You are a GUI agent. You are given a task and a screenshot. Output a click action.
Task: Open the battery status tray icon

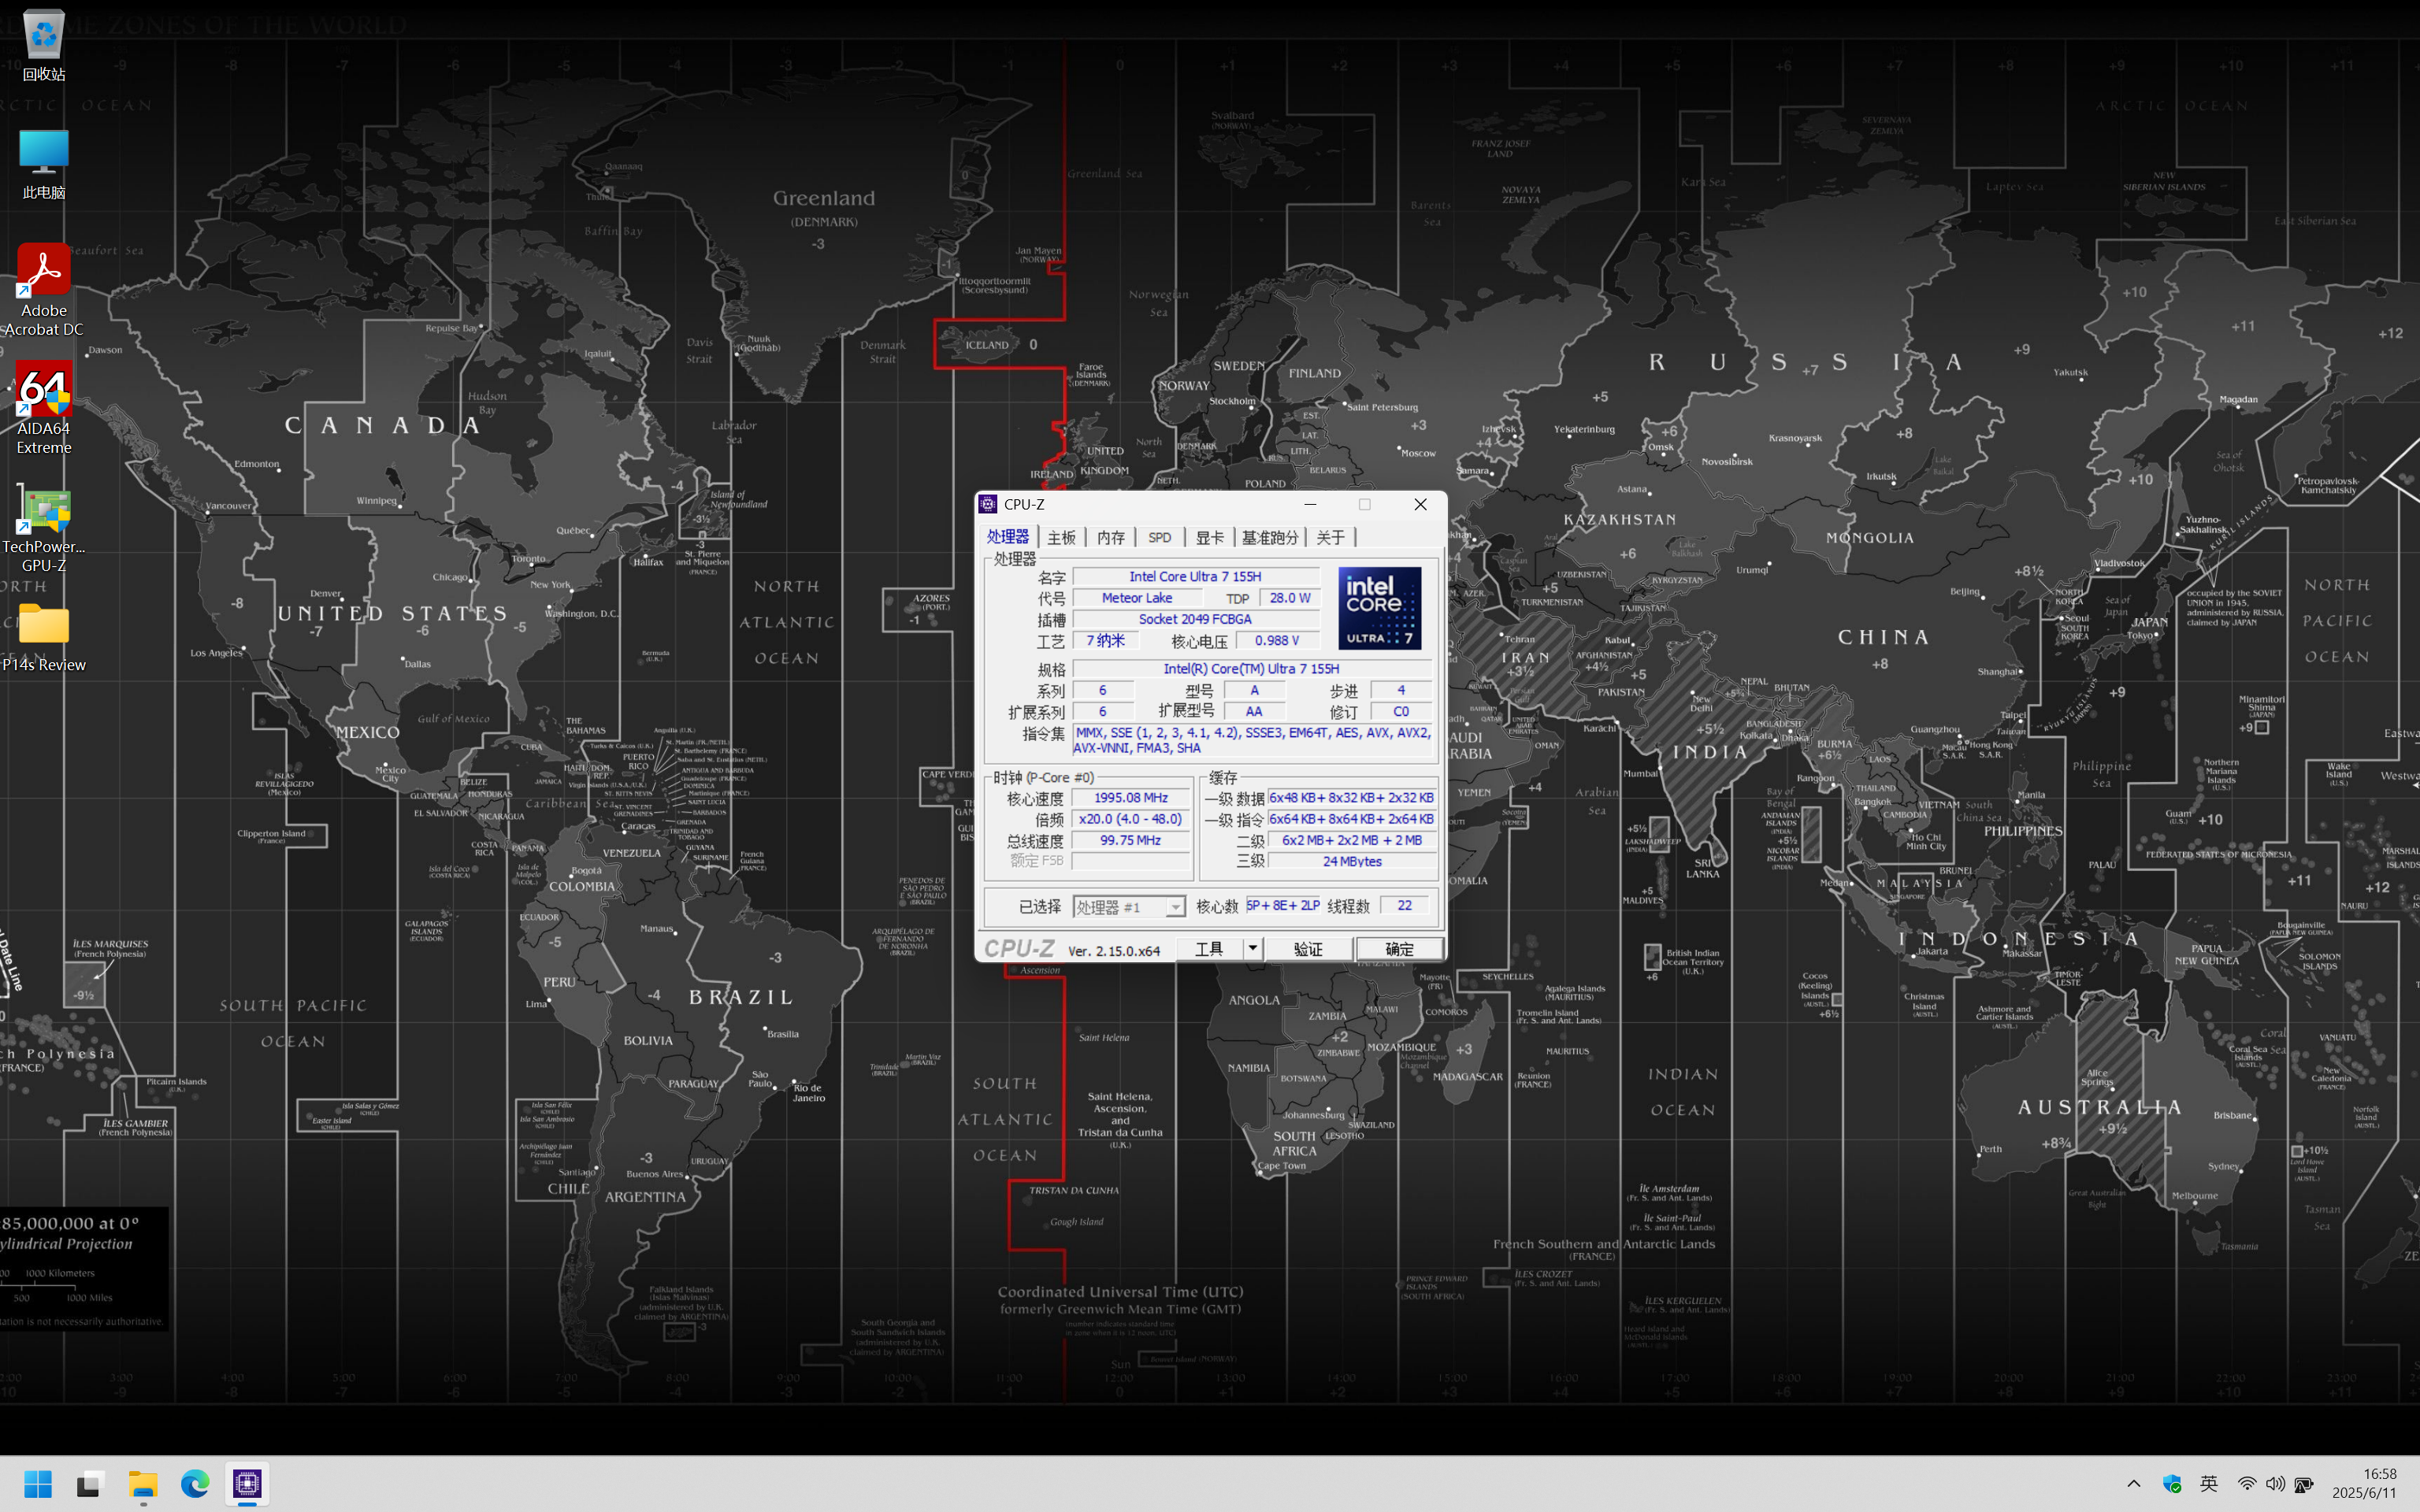pyautogui.click(x=2304, y=1484)
